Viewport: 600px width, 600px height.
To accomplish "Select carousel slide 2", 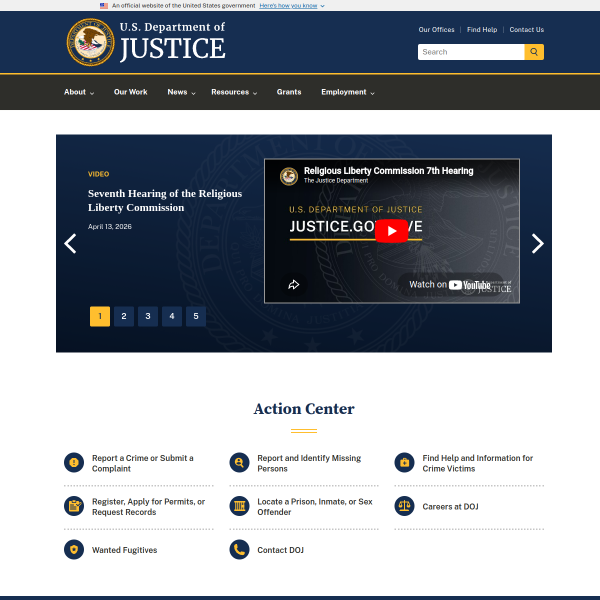I will click(124, 316).
